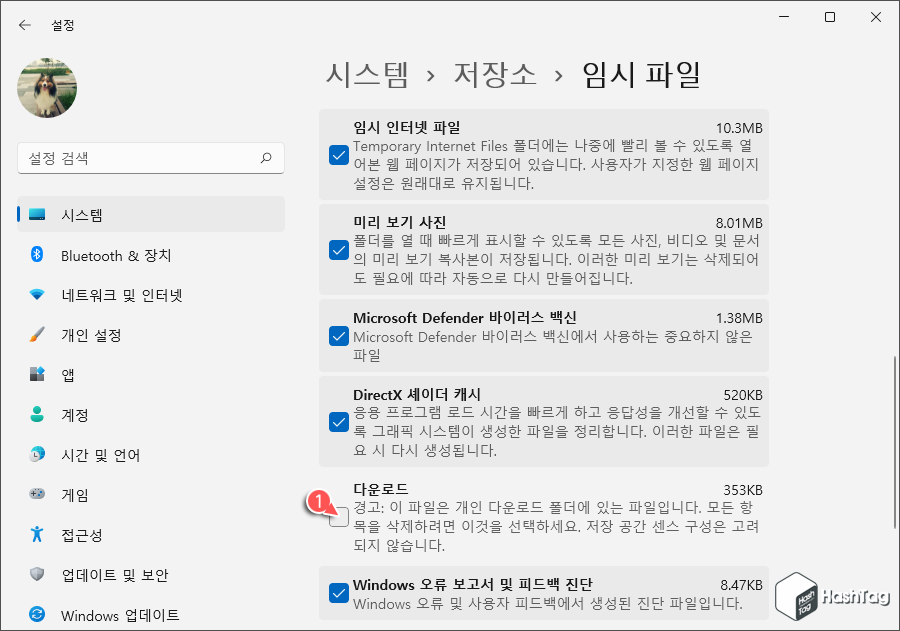The width and height of the screenshot is (900, 631).
Task: Go to the 앱 settings section
Action: tap(70, 375)
